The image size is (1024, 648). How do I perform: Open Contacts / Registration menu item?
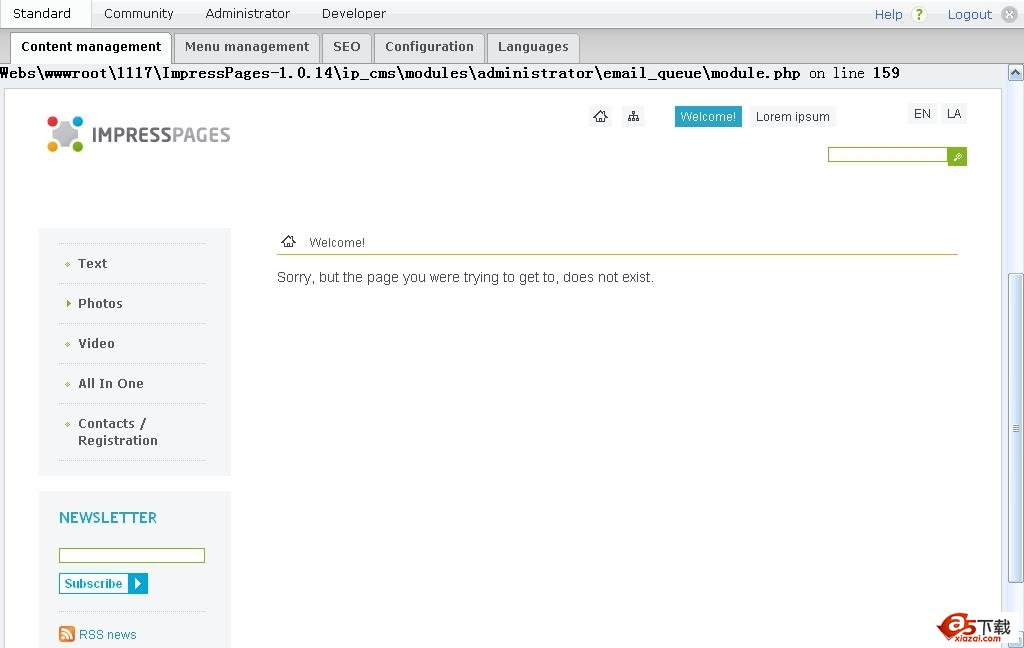118,432
